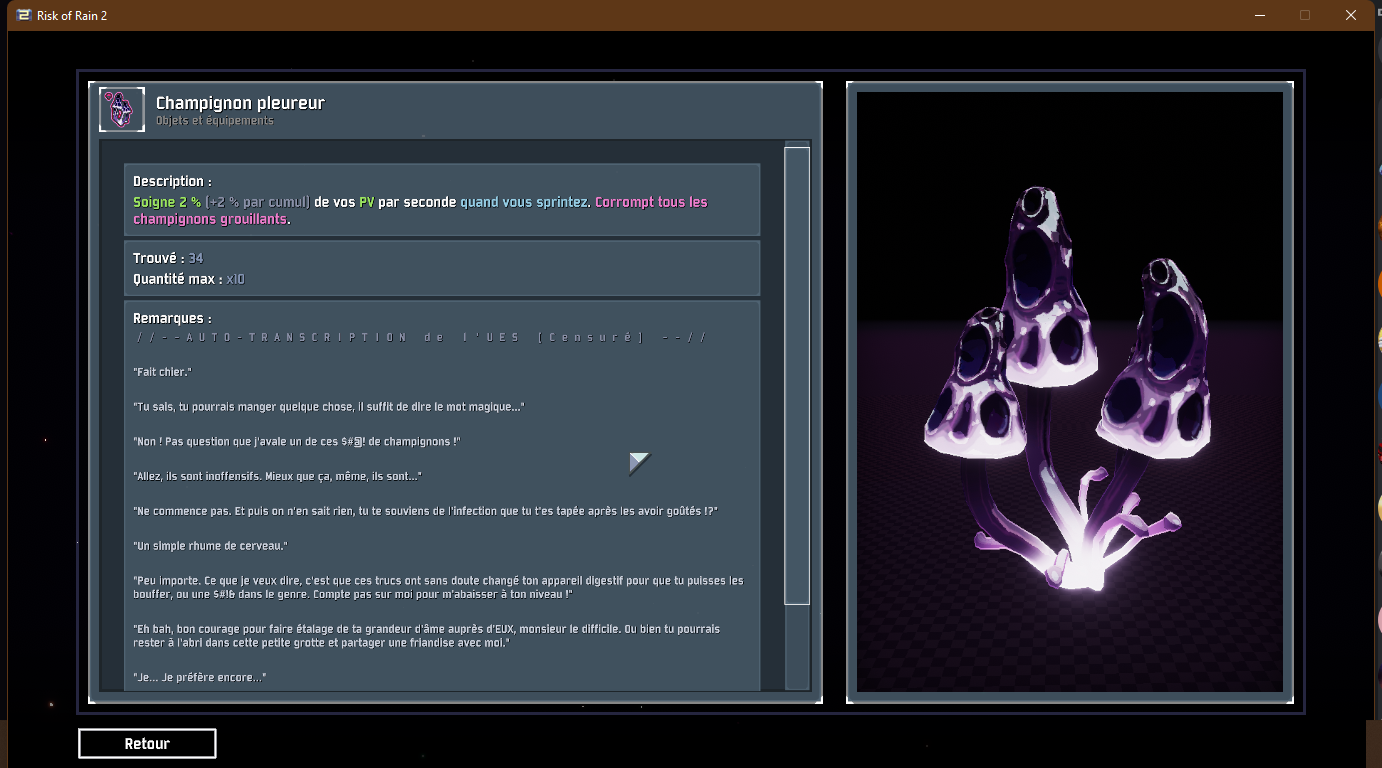
Task: Click the AUTO-TRANSCRIPTION header line
Action: [420, 337]
